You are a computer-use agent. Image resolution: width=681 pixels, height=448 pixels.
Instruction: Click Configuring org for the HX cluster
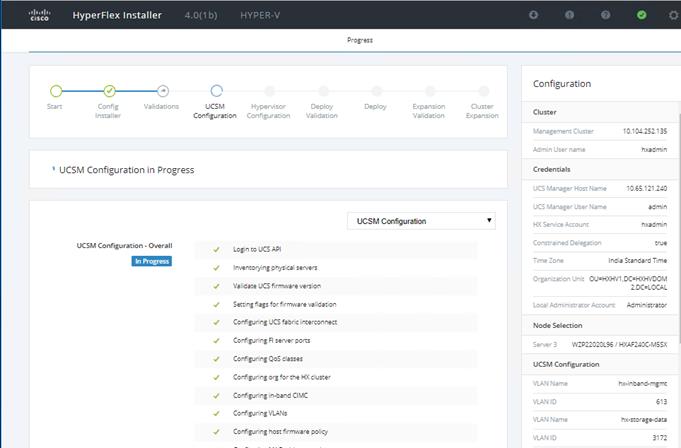click(x=281, y=377)
